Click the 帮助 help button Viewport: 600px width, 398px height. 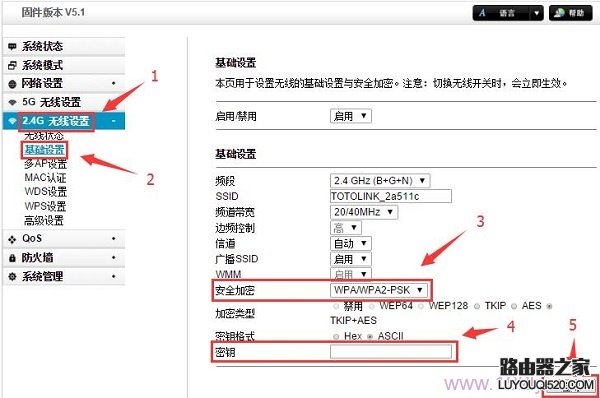click(571, 13)
